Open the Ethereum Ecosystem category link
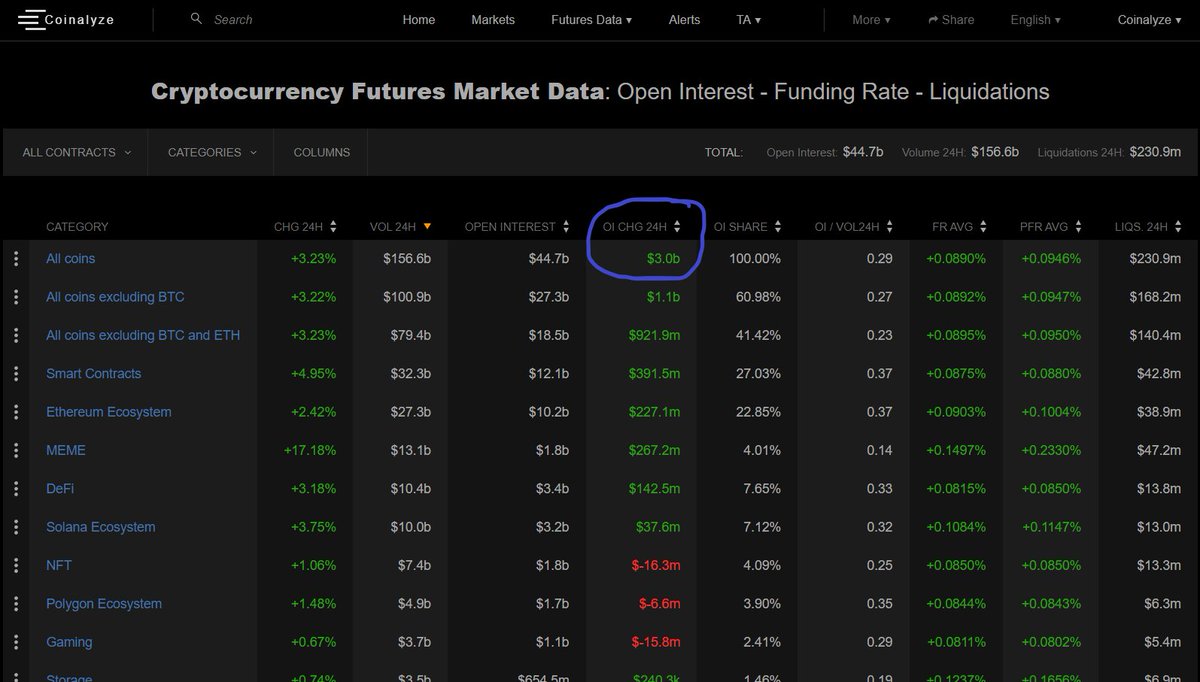This screenshot has height=682, width=1200. [108, 412]
